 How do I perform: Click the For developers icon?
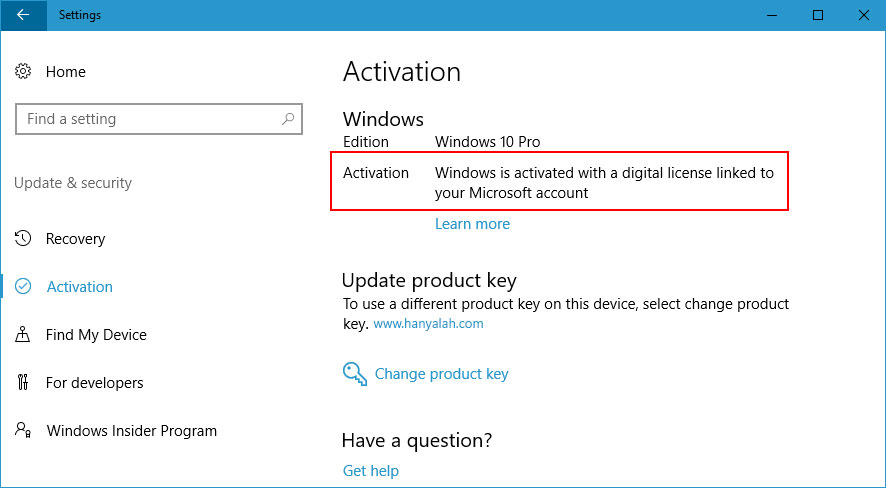(23, 383)
